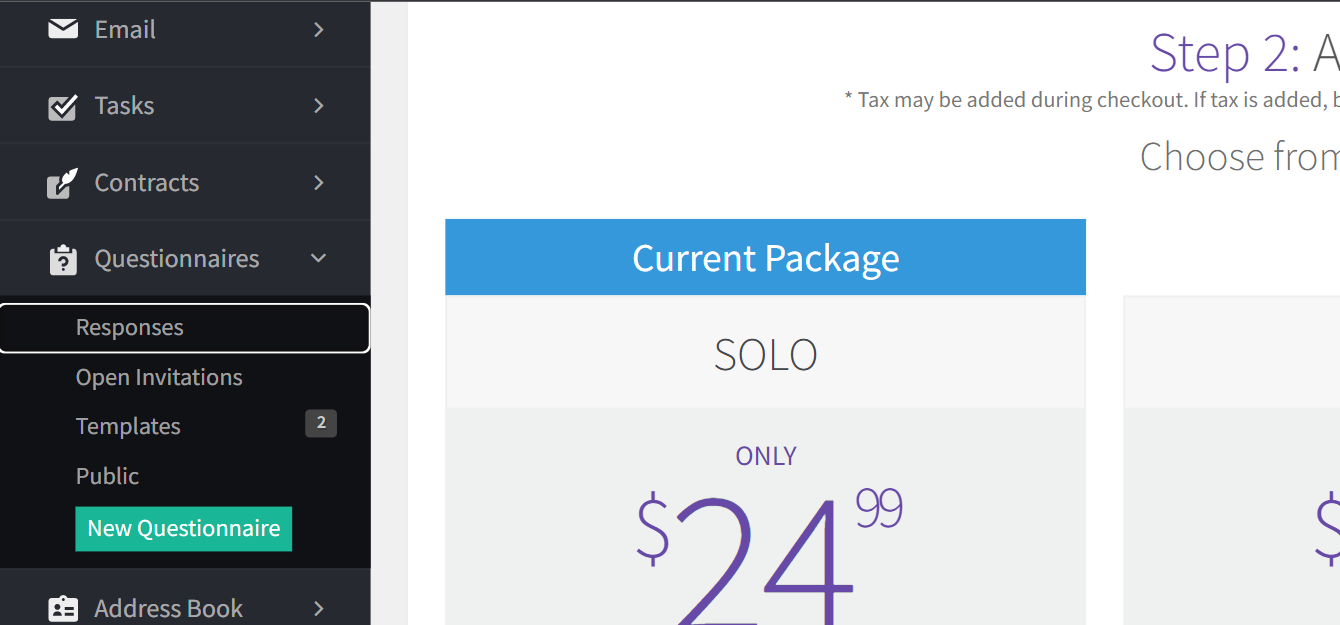View Public questionnaires
Screen dimensions: 1340x625
[107, 476]
